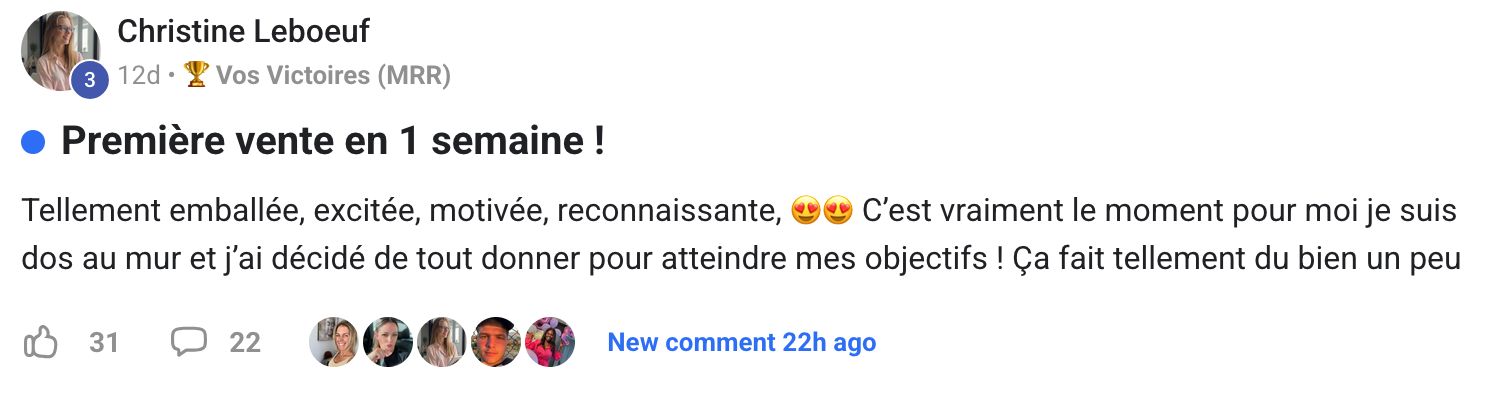This screenshot has height=408, width=1490.
Task: Click the level 3 badge on avatar
Action: (x=89, y=81)
